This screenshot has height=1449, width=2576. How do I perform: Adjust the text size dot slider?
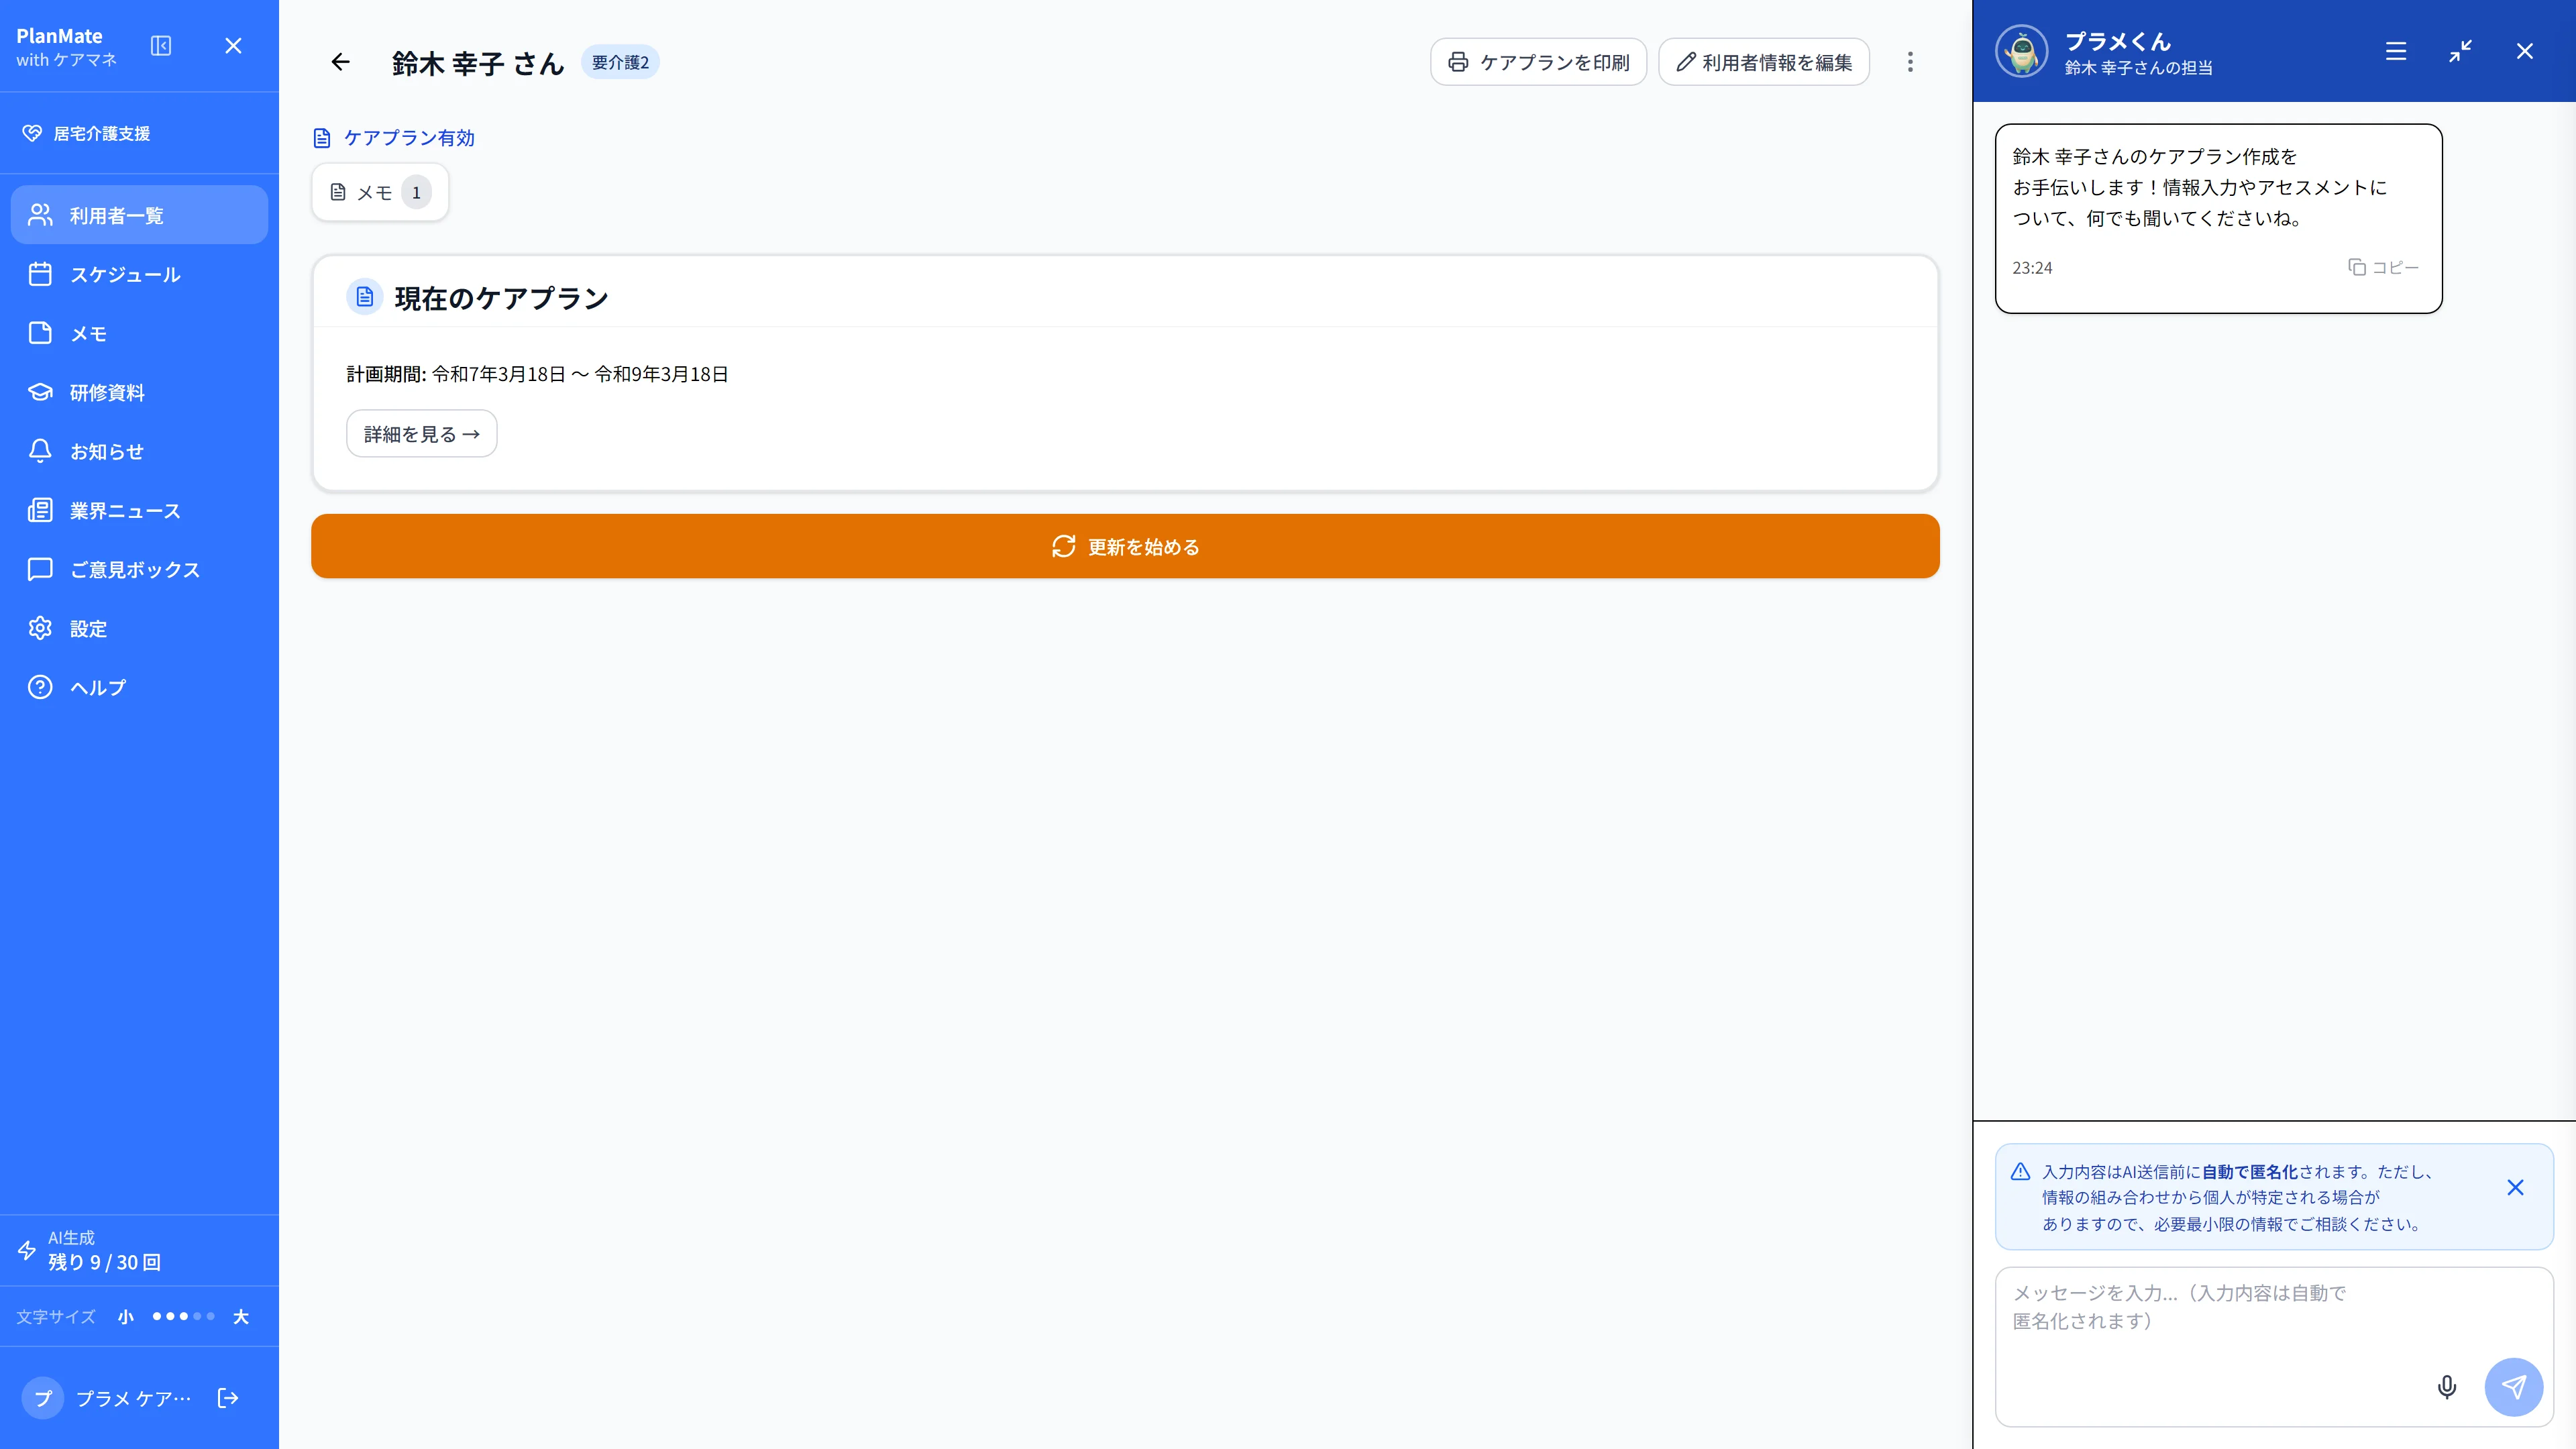tap(183, 1316)
